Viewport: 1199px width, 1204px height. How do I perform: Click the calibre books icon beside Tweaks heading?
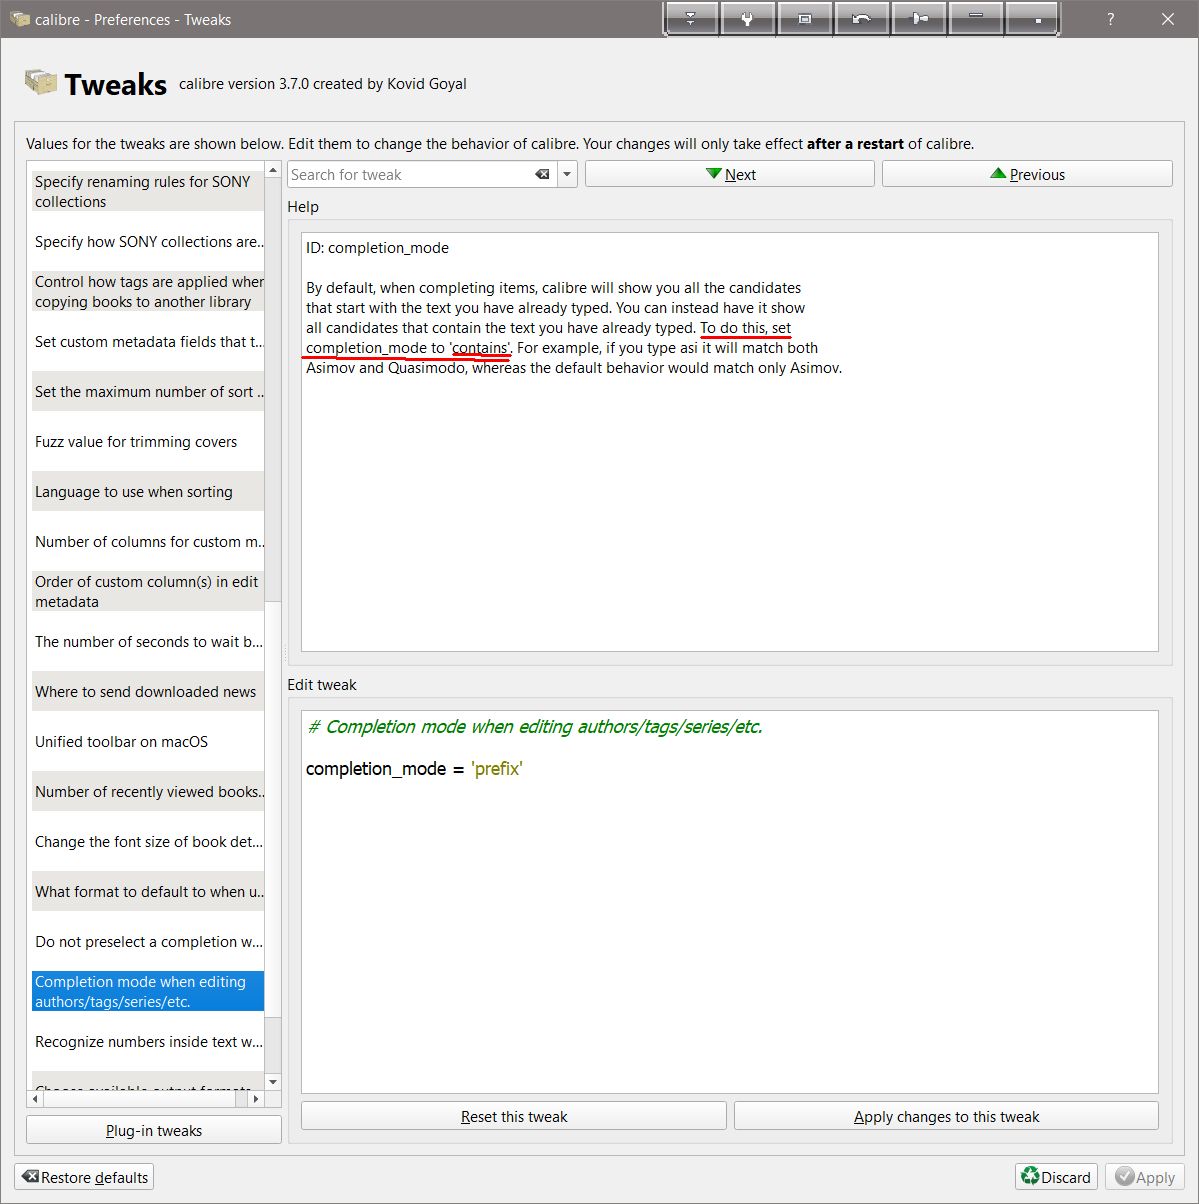coord(40,82)
